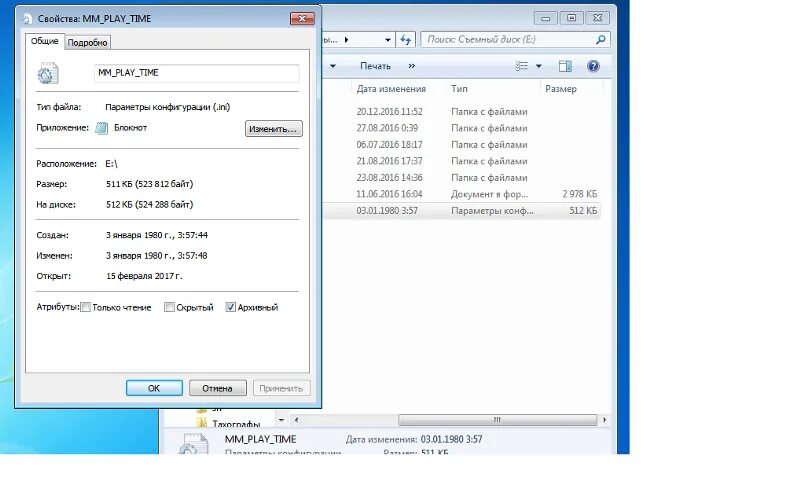Show more toolbar commands chevron

tap(412, 66)
